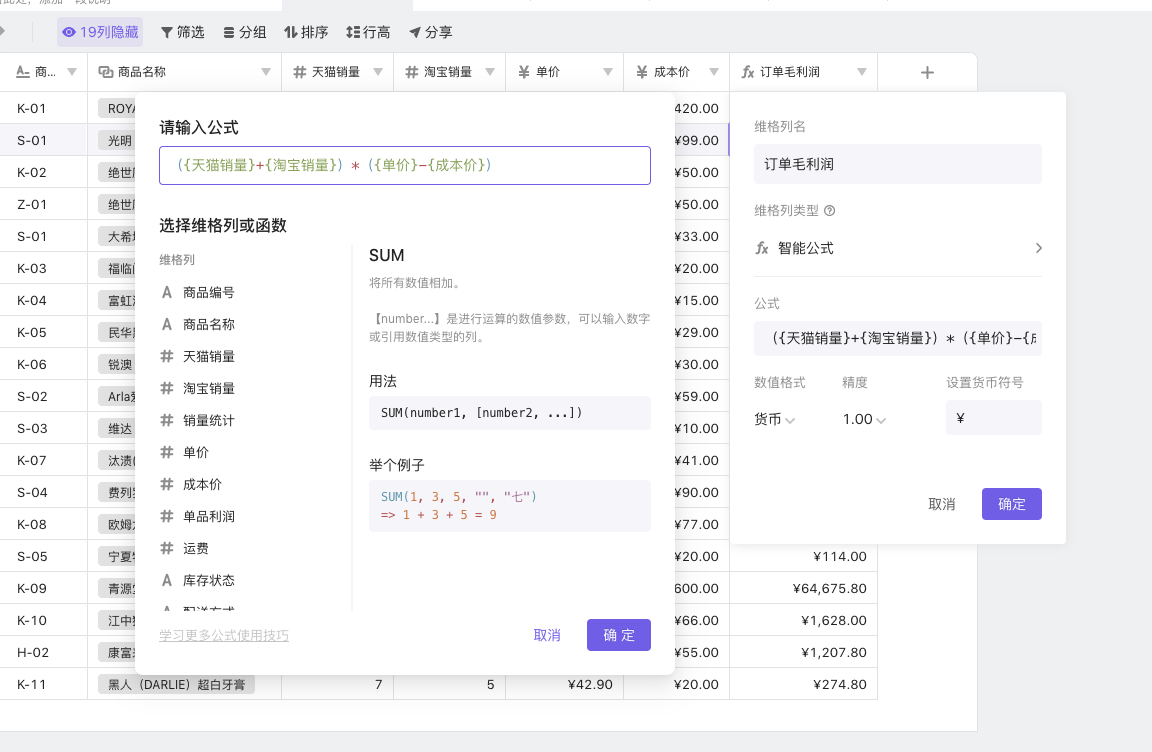Choose 库存状态 in the field list
Screen dimensions: 1152x752
tap(209, 580)
